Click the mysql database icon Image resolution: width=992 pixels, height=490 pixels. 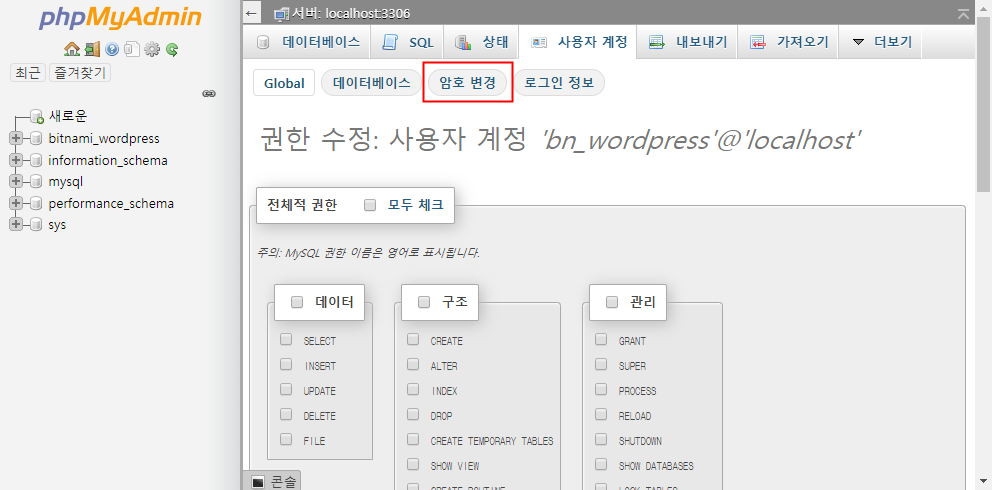(x=36, y=181)
